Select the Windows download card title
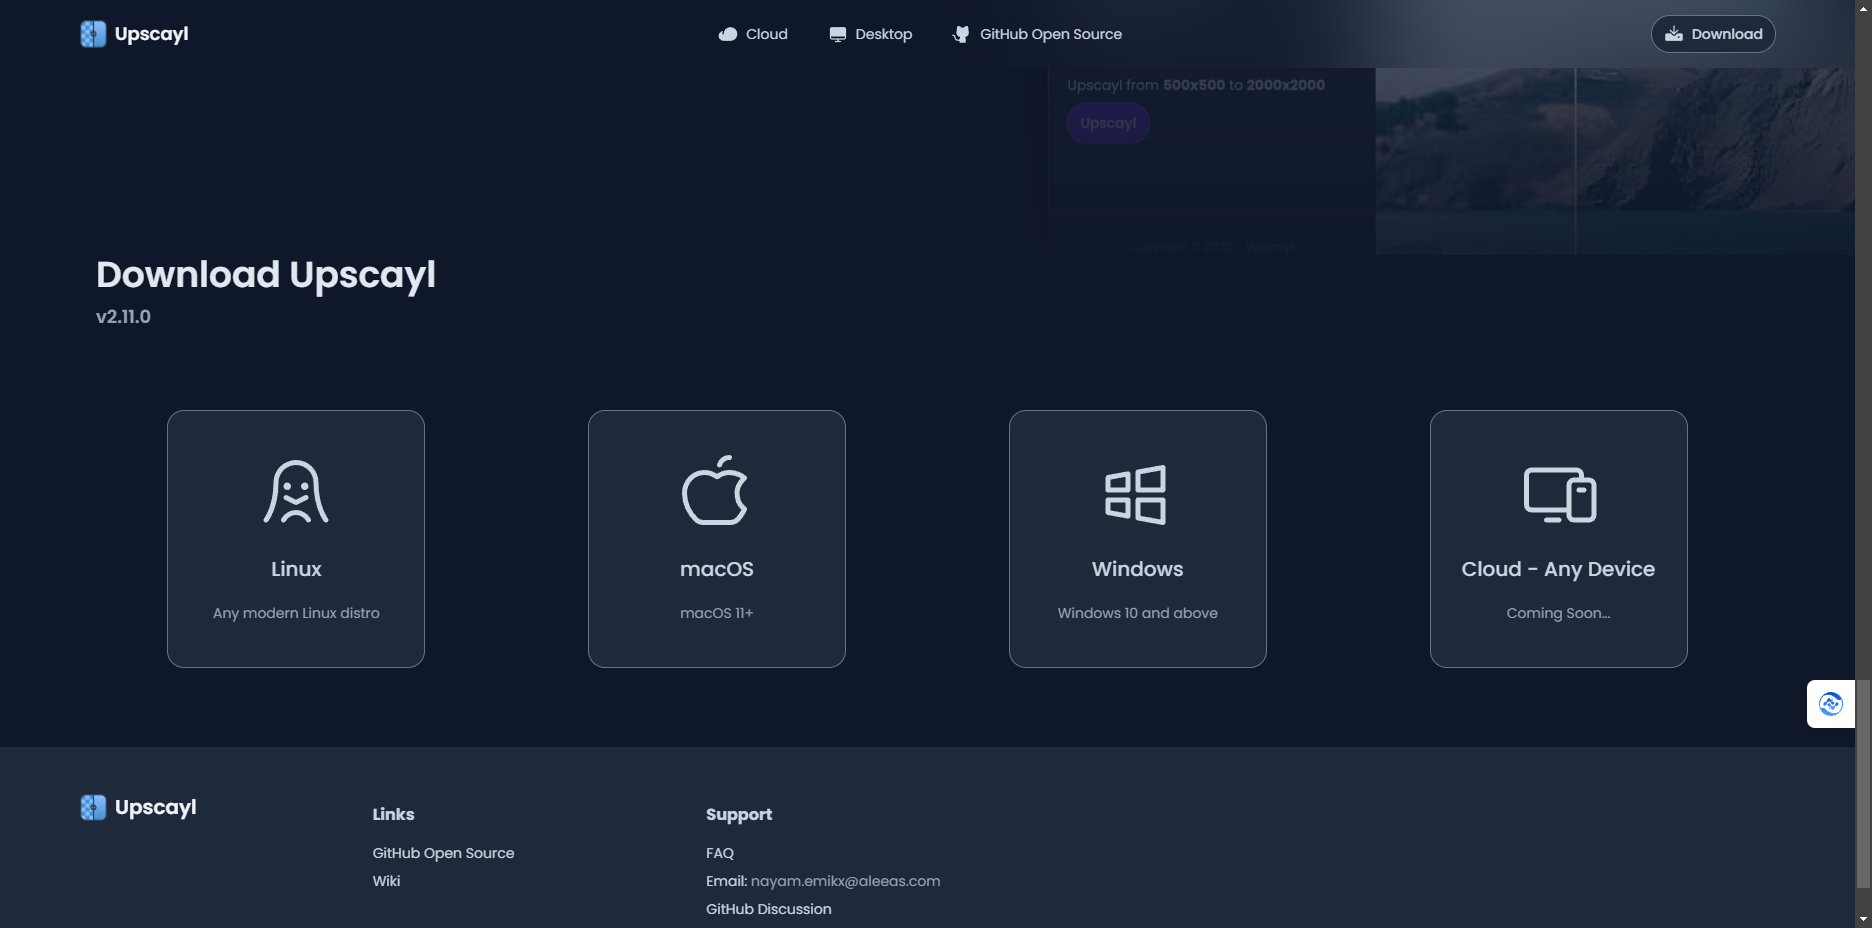Screen dimensions: 1872x928 (x=1138, y=569)
